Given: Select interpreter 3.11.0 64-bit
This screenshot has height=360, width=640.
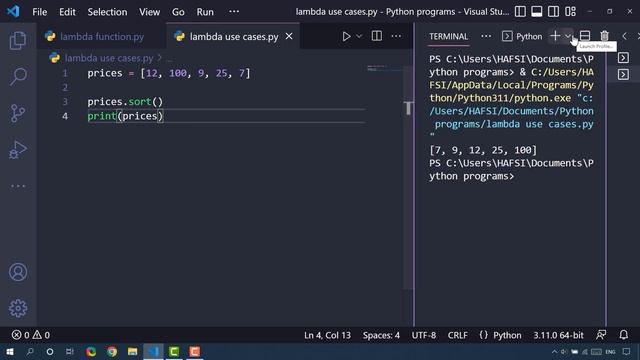Looking at the screenshot, I should tap(558, 335).
